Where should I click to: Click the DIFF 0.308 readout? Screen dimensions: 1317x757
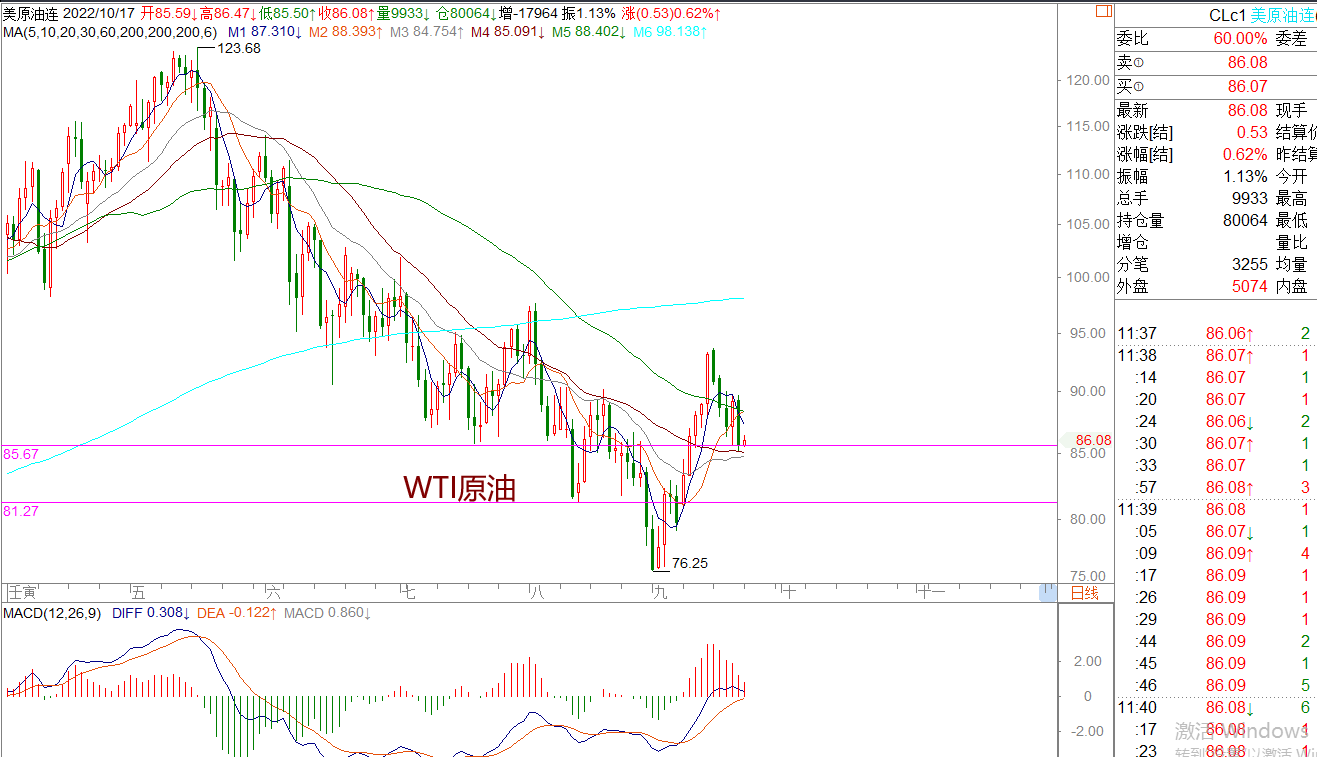point(151,612)
